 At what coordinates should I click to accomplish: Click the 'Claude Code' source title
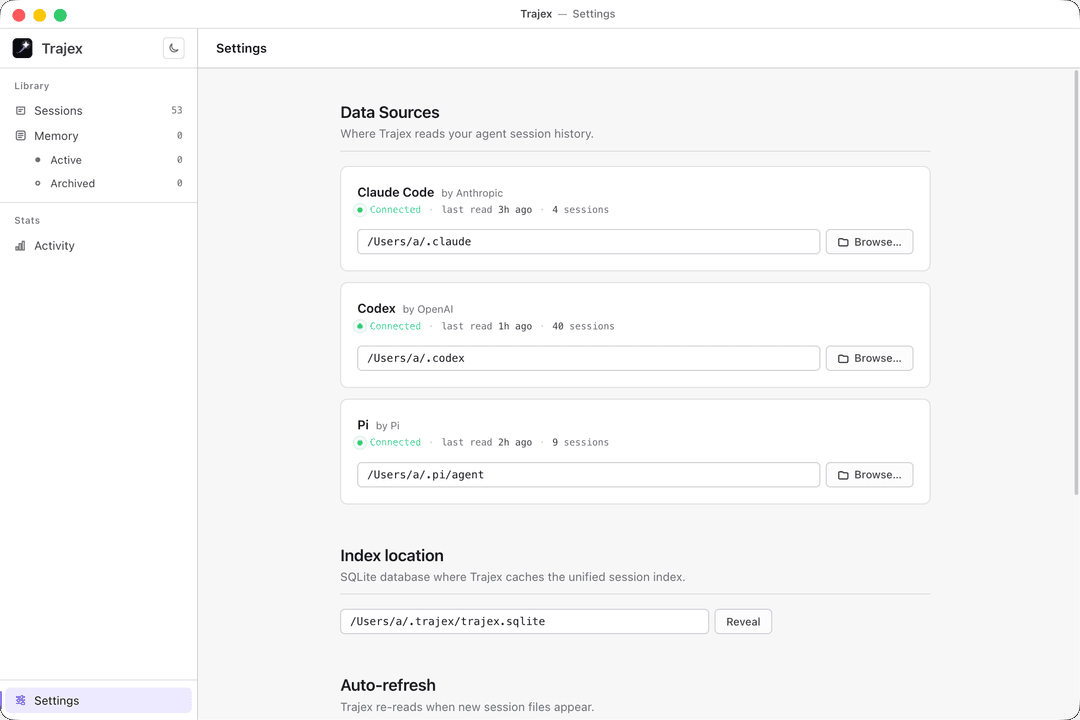[x=395, y=192]
